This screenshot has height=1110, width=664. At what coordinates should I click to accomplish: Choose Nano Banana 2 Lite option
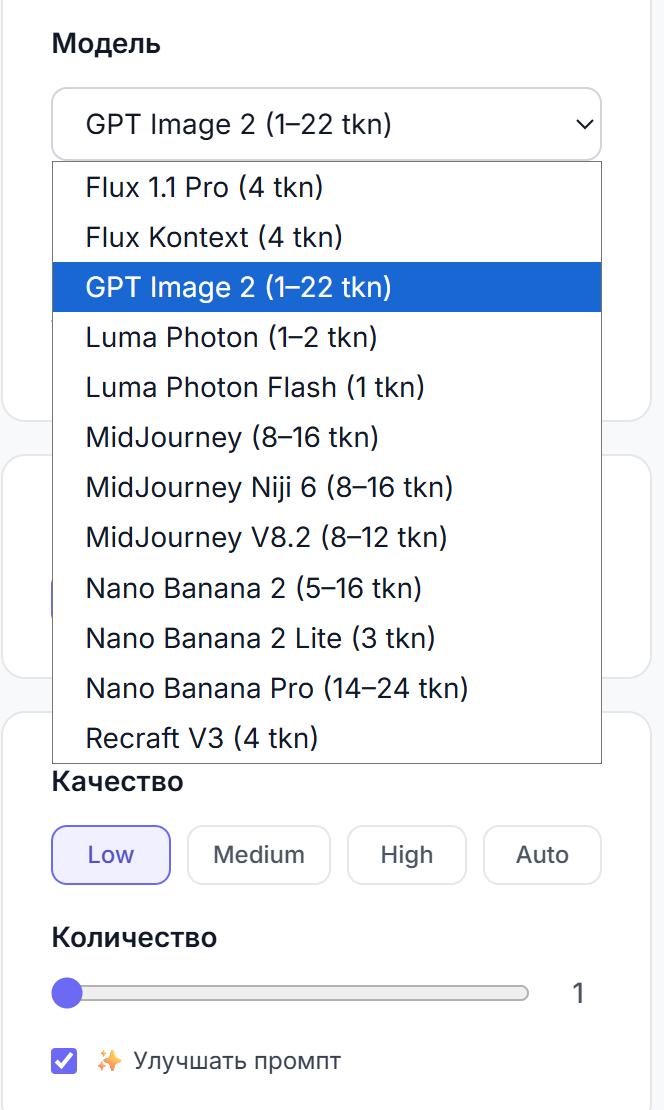(327, 639)
